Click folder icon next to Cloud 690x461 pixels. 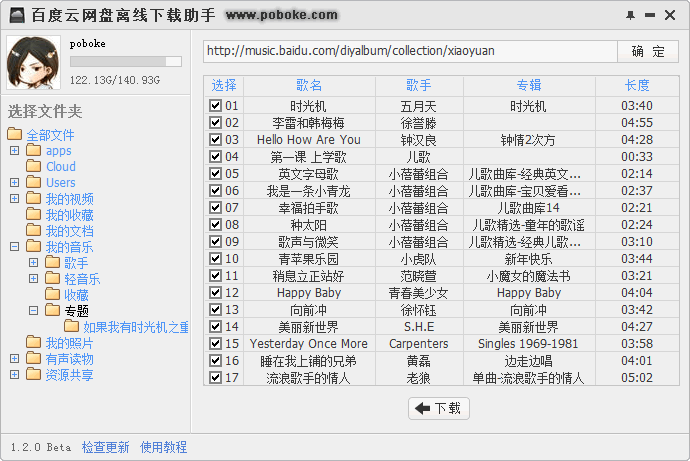tap(33, 166)
